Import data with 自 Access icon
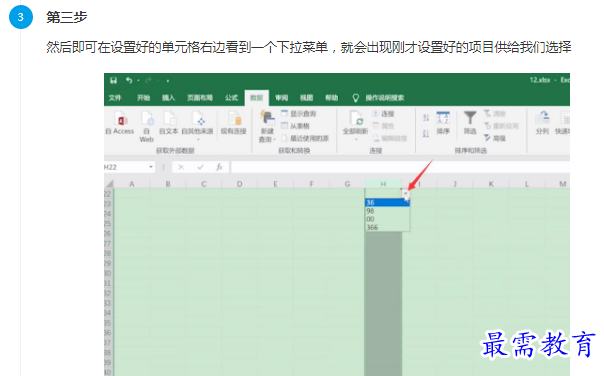The image size is (604, 376). [120, 123]
